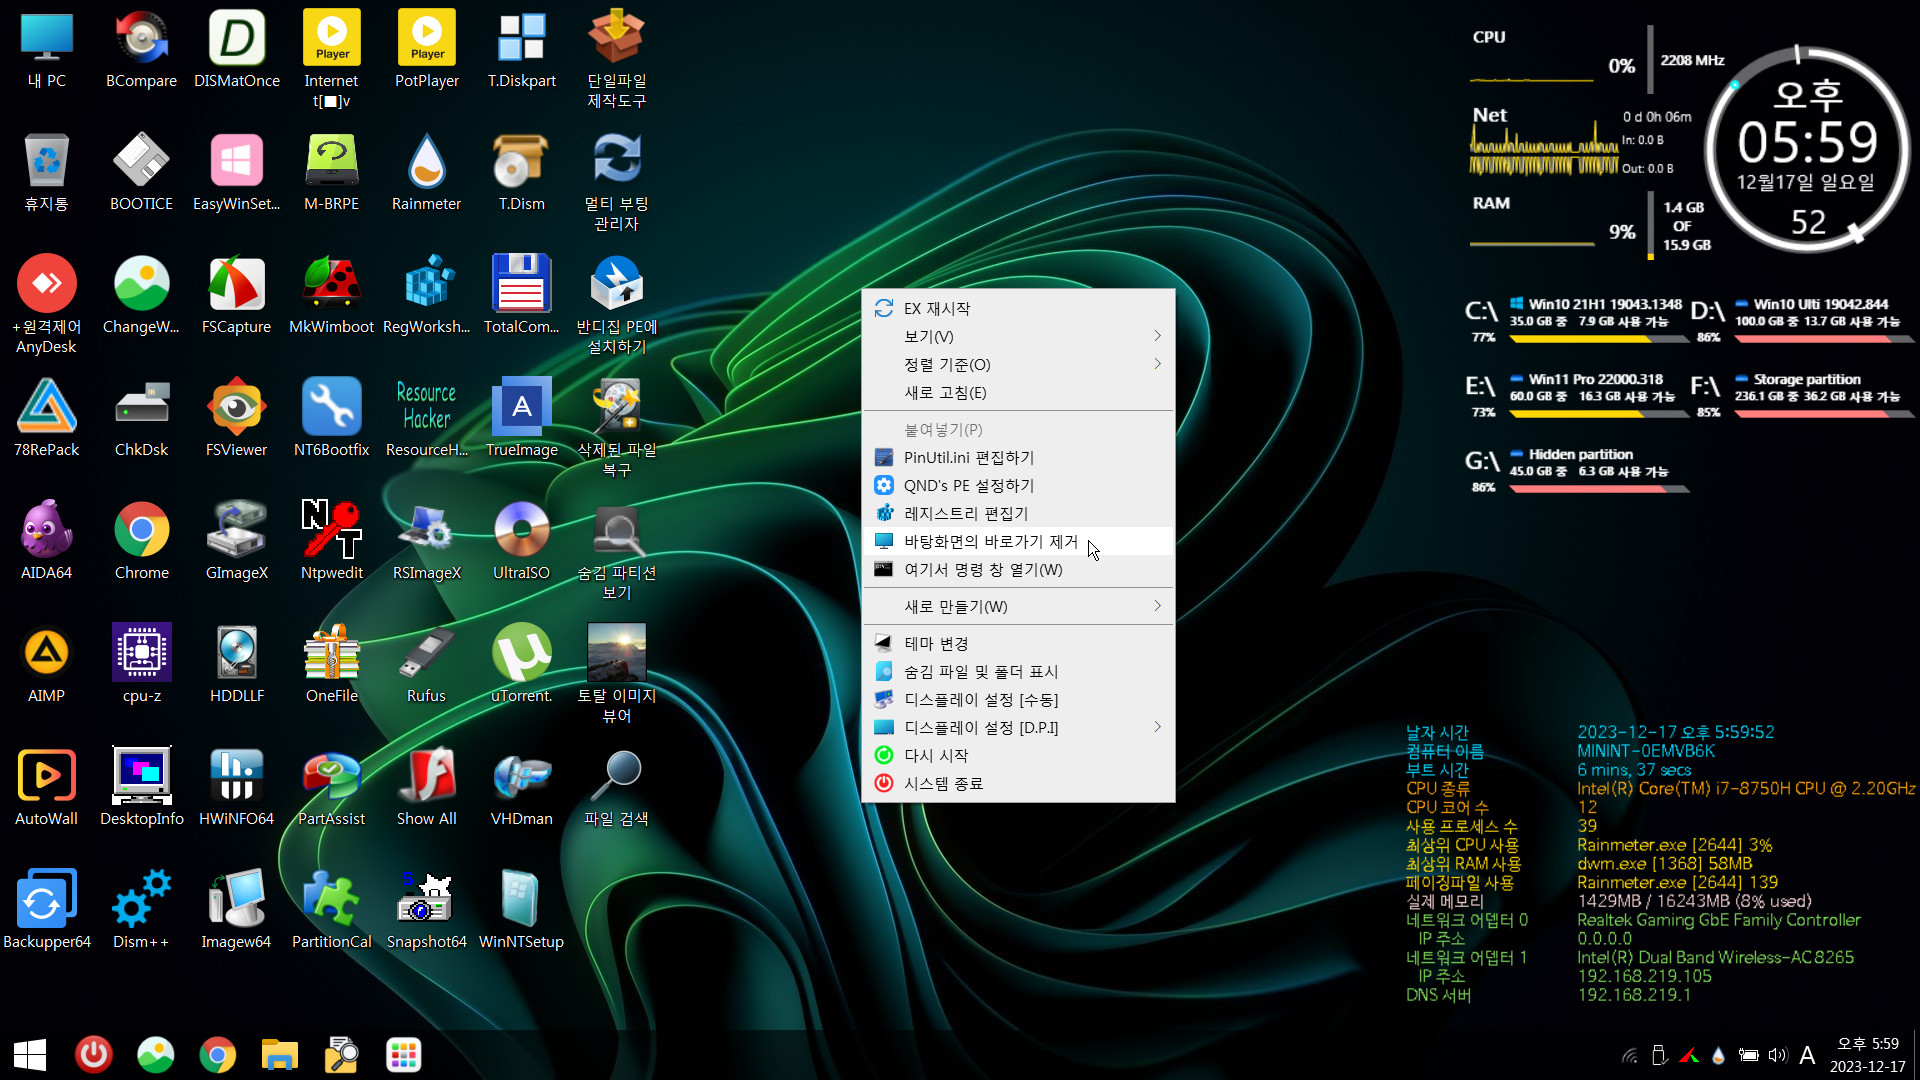Choose 테마 변경 menu entry
The height and width of the screenshot is (1080, 1920).
(1018, 643)
